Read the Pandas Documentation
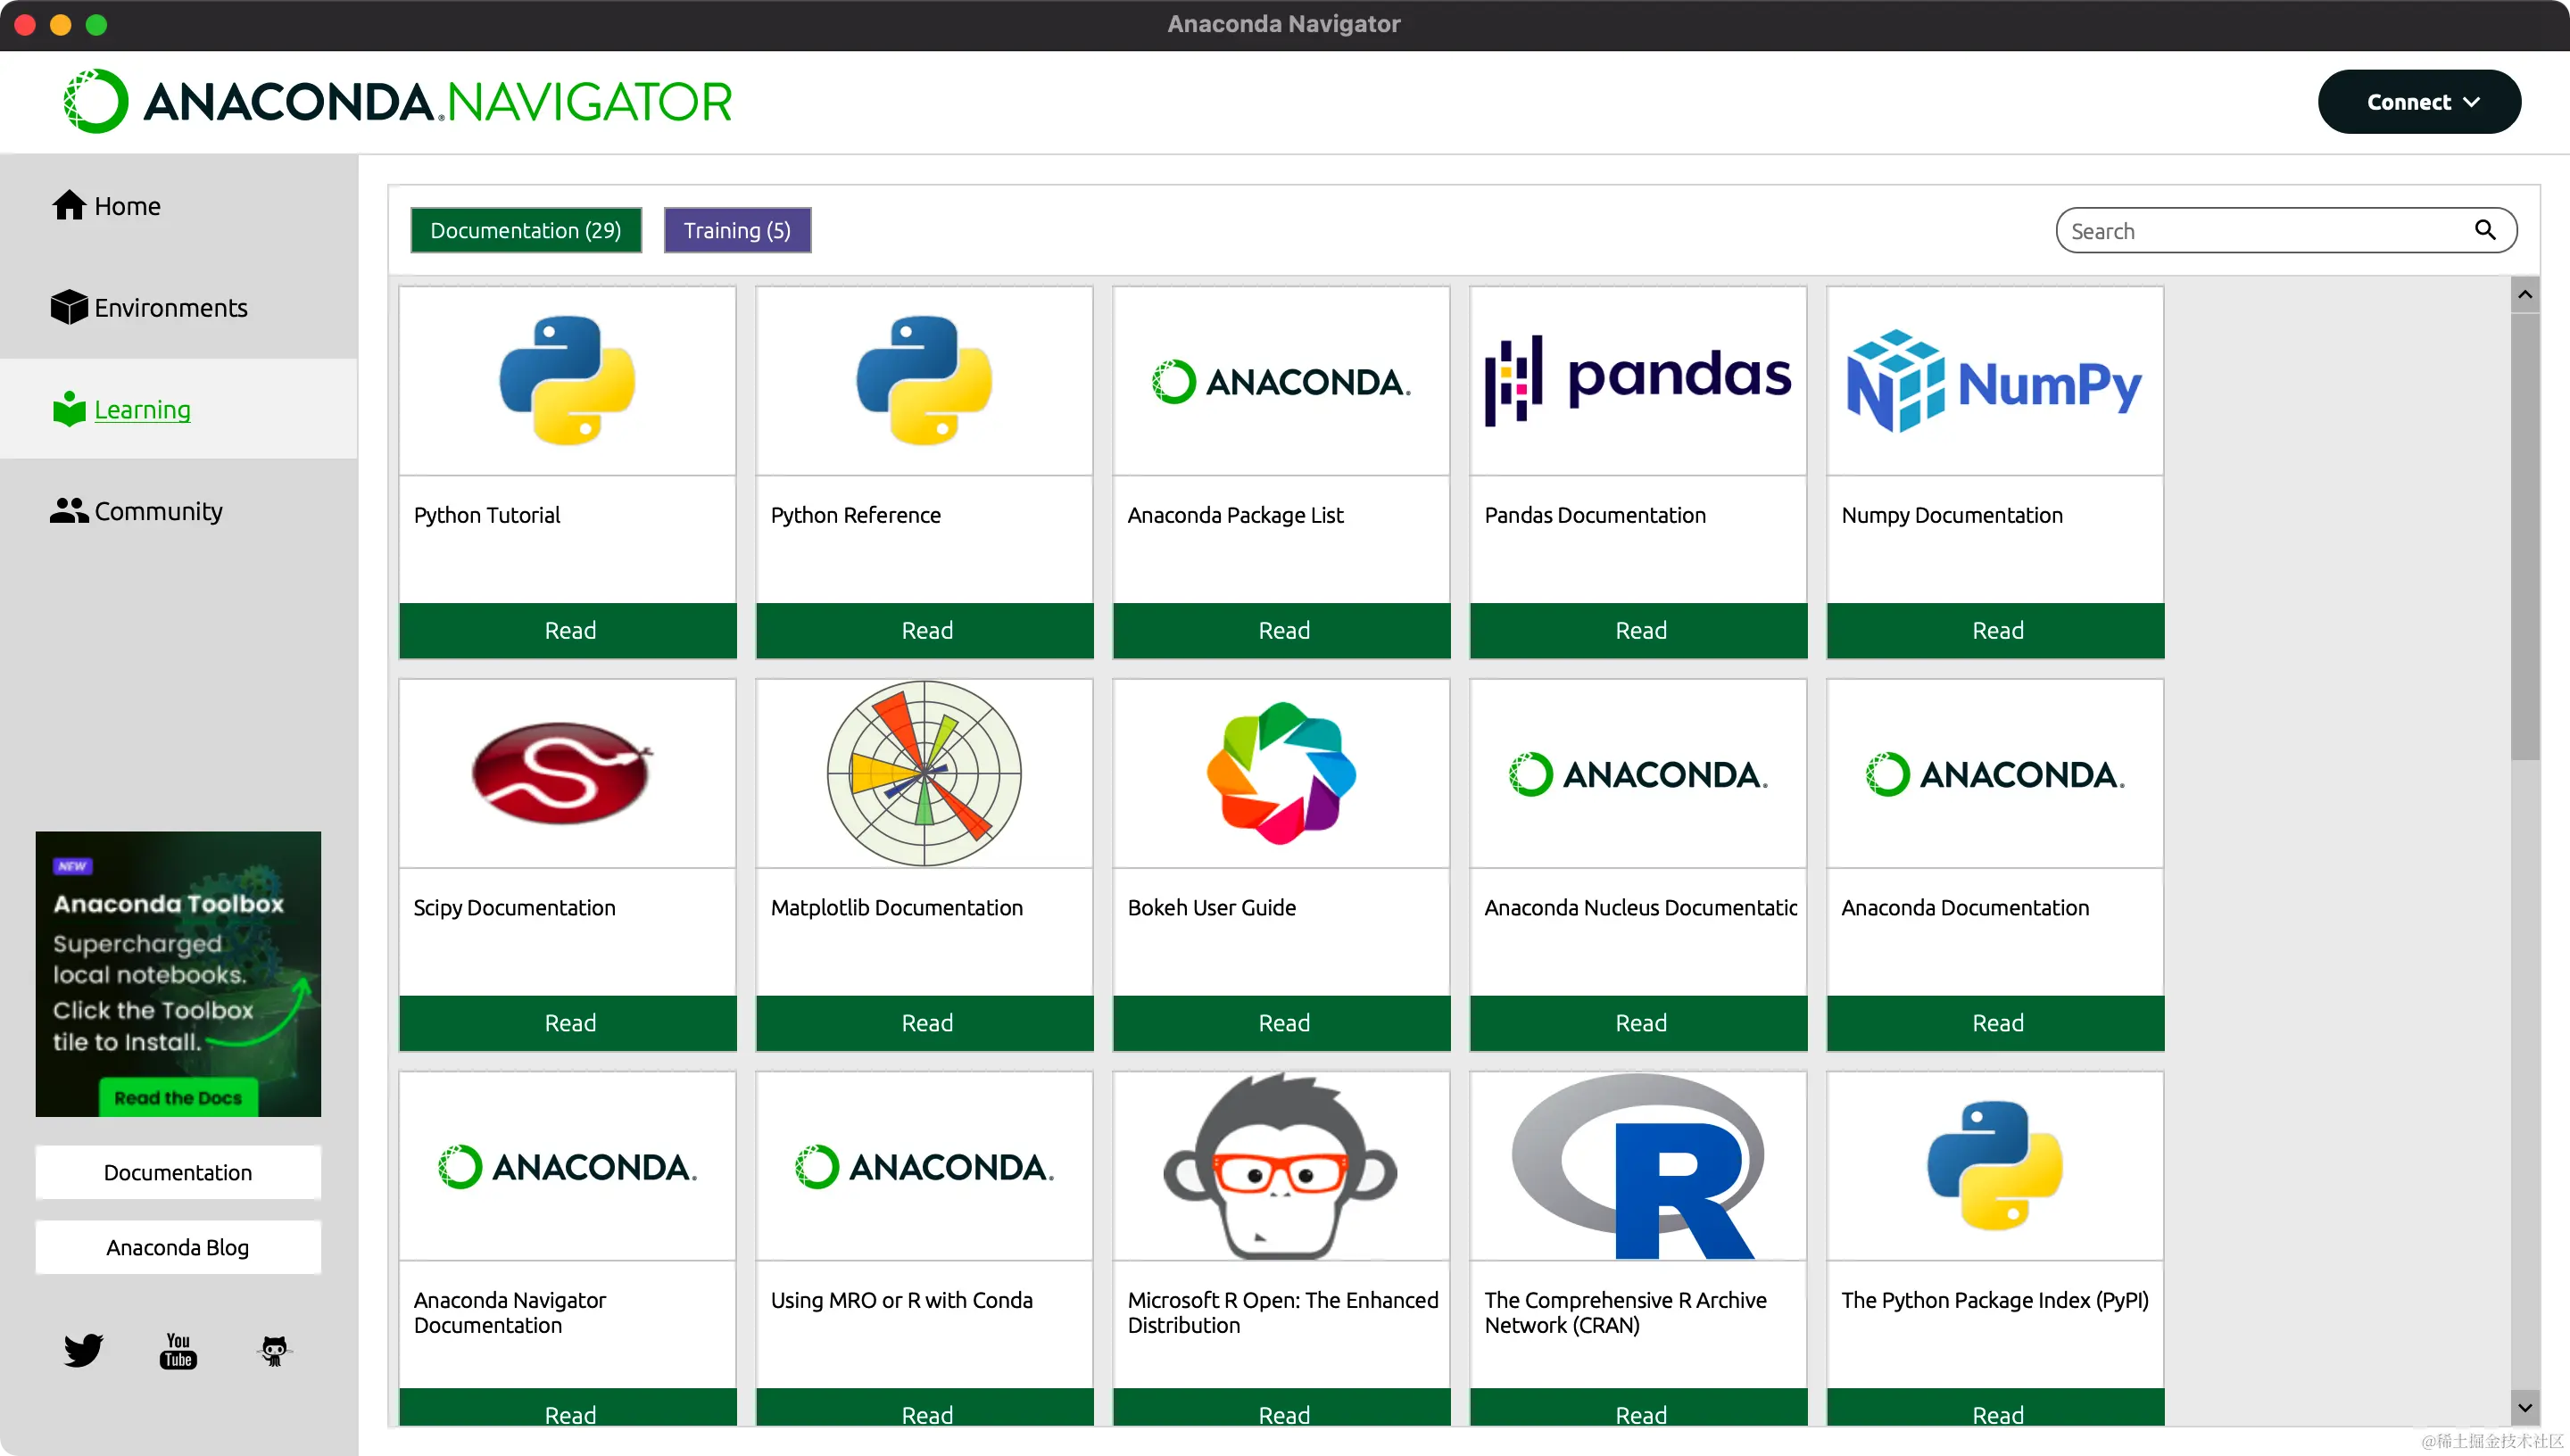The width and height of the screenshot is (2570, 1456). 1639,631
